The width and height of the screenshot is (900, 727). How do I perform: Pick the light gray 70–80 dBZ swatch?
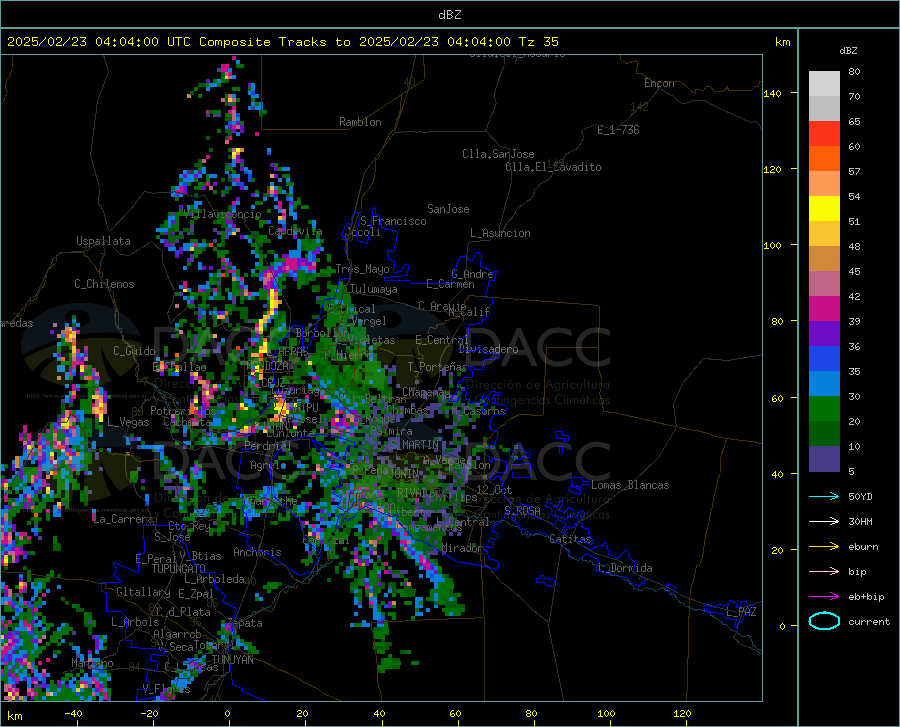coord(824,84)
